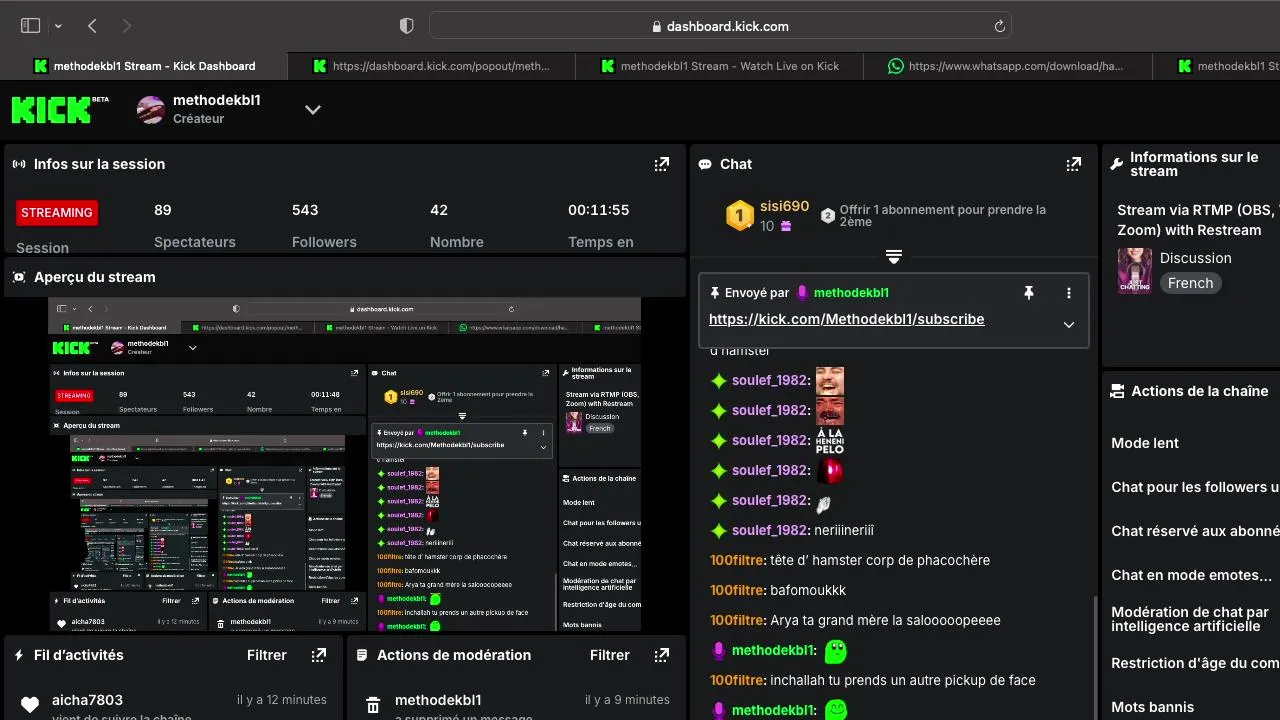
Task: Click the lightning icon beside Fil d'activités
Action: point(19,655)
